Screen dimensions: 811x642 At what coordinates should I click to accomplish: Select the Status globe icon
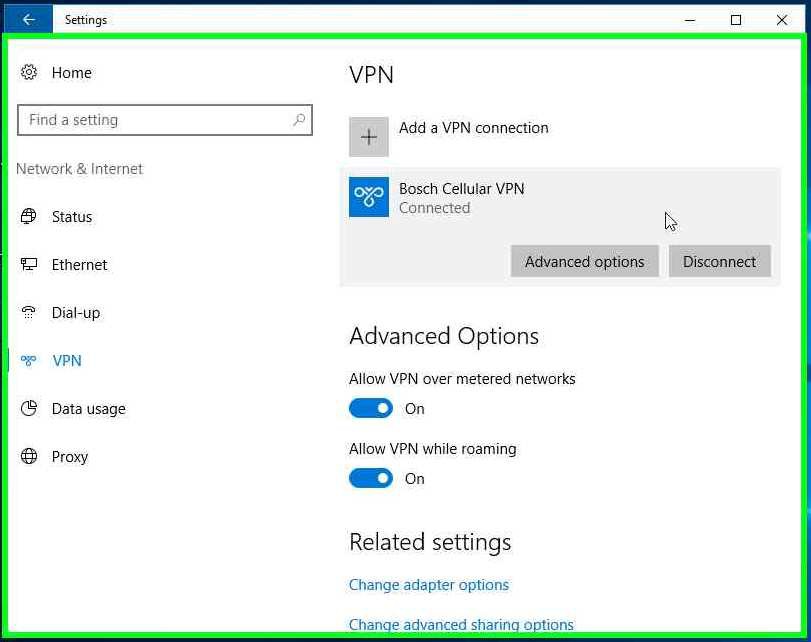click(29, 216)
